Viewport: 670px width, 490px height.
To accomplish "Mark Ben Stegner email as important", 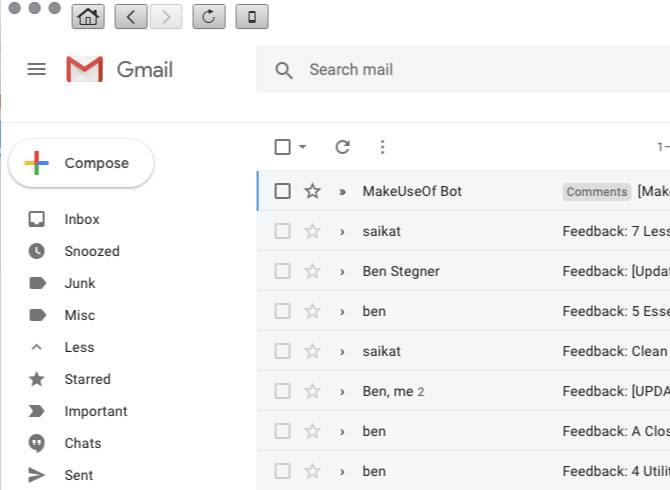I will pyautogui.click(x=342, y=271).
